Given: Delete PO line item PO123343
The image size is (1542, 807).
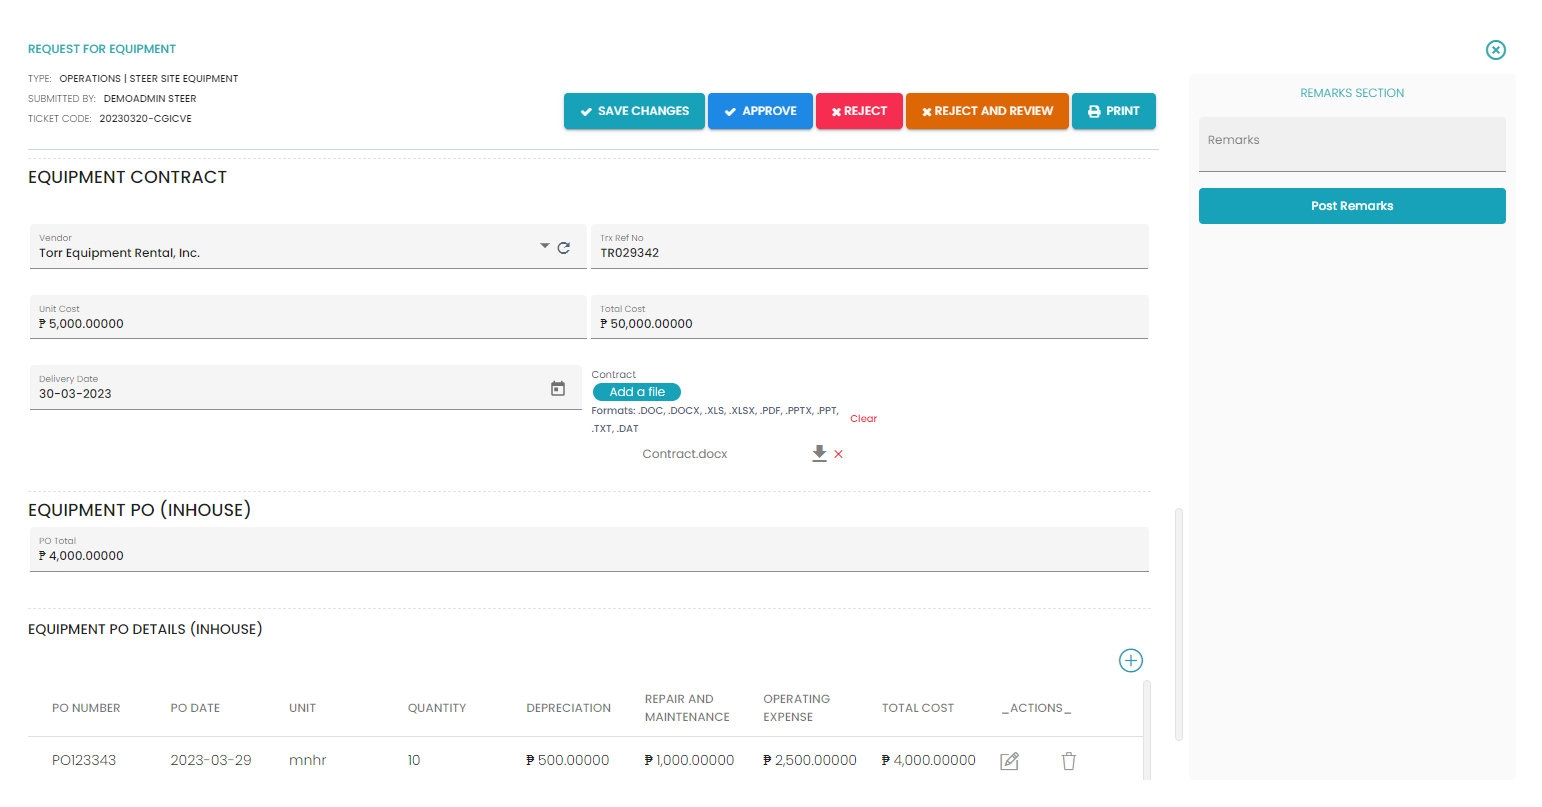Looking at the screenshot, I should click(1068, 760).
